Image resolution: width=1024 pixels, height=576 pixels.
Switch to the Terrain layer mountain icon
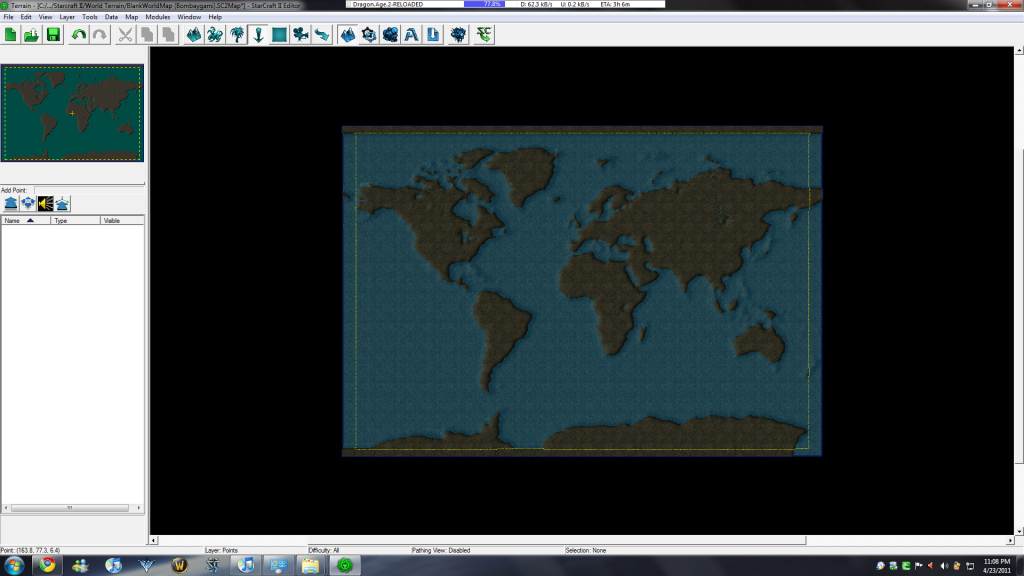[x=193, y=35]
